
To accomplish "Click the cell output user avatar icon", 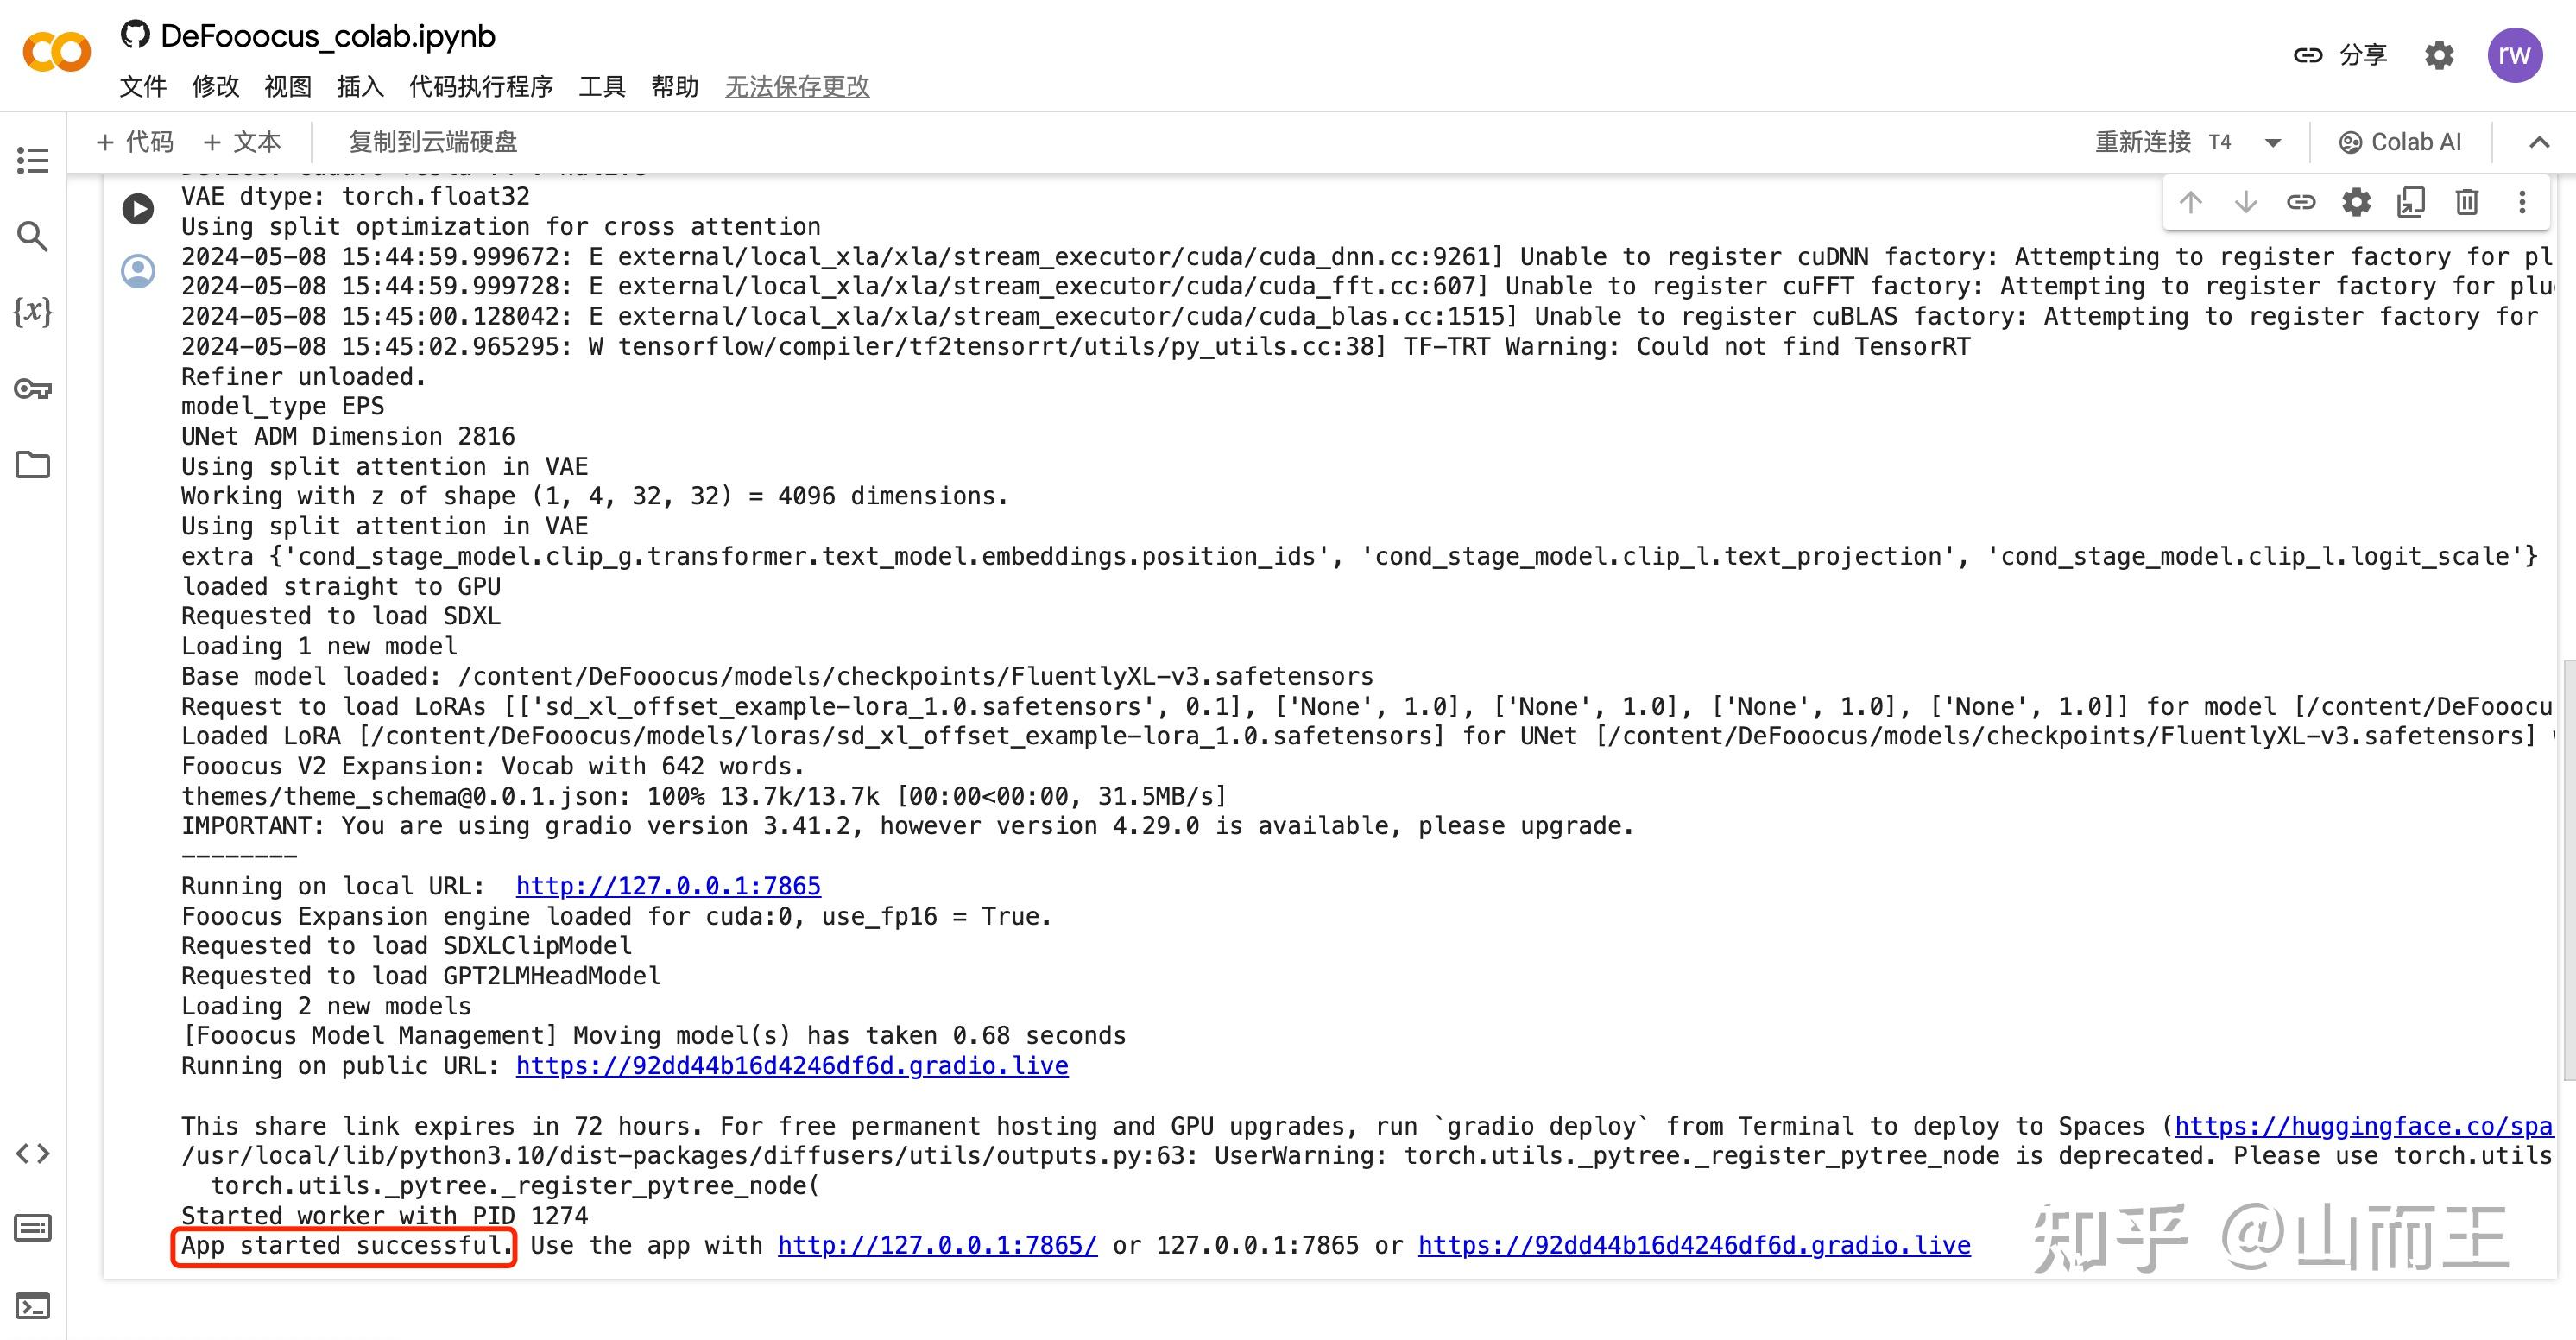I will pyautogui.click(x=138, y=271).
